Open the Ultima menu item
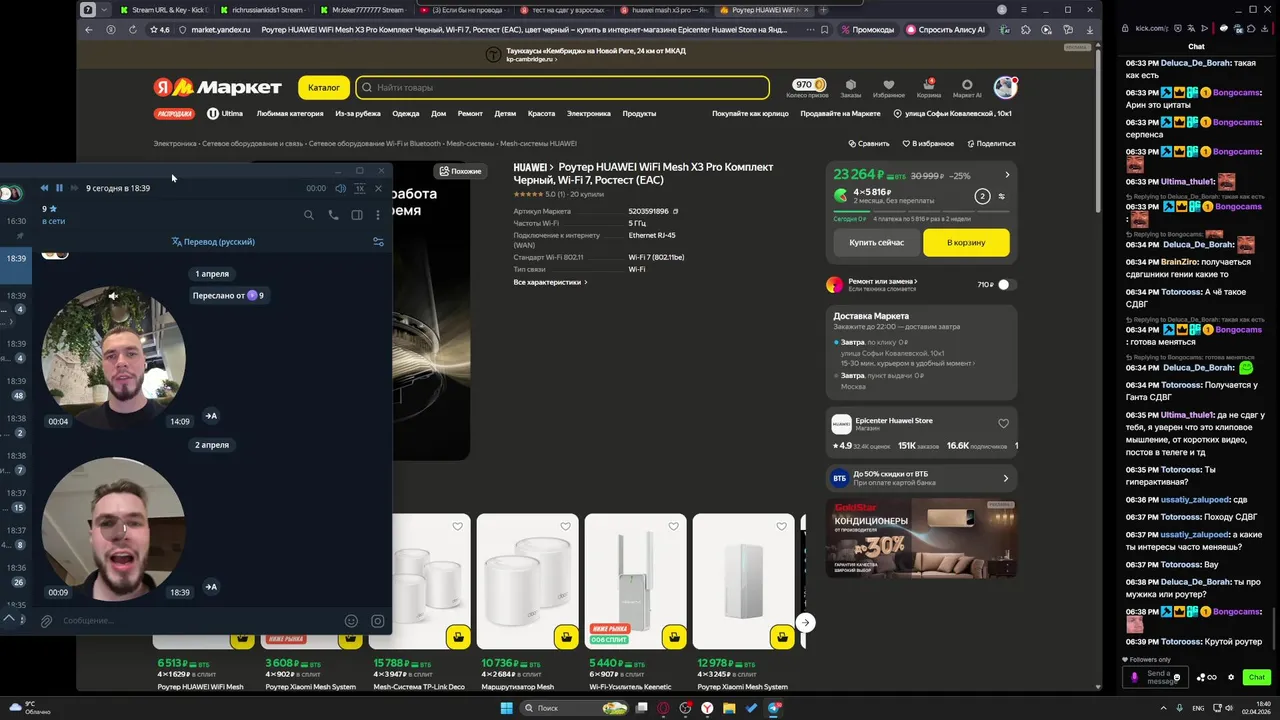 tap(225, 114)
